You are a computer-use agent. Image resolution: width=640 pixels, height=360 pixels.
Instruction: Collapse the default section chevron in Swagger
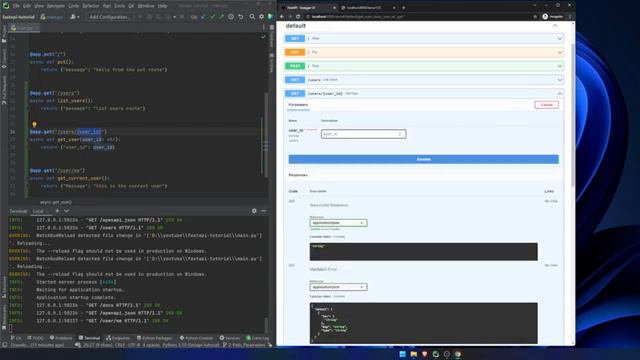tap(555, 26)
